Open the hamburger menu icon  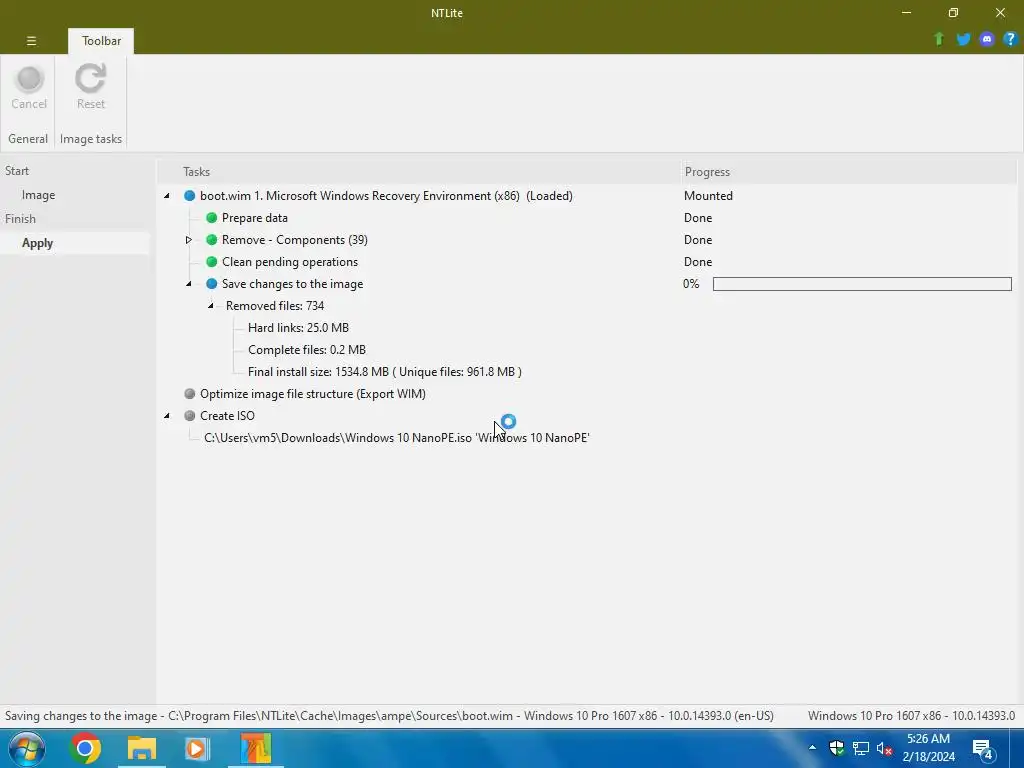point(31,40)
